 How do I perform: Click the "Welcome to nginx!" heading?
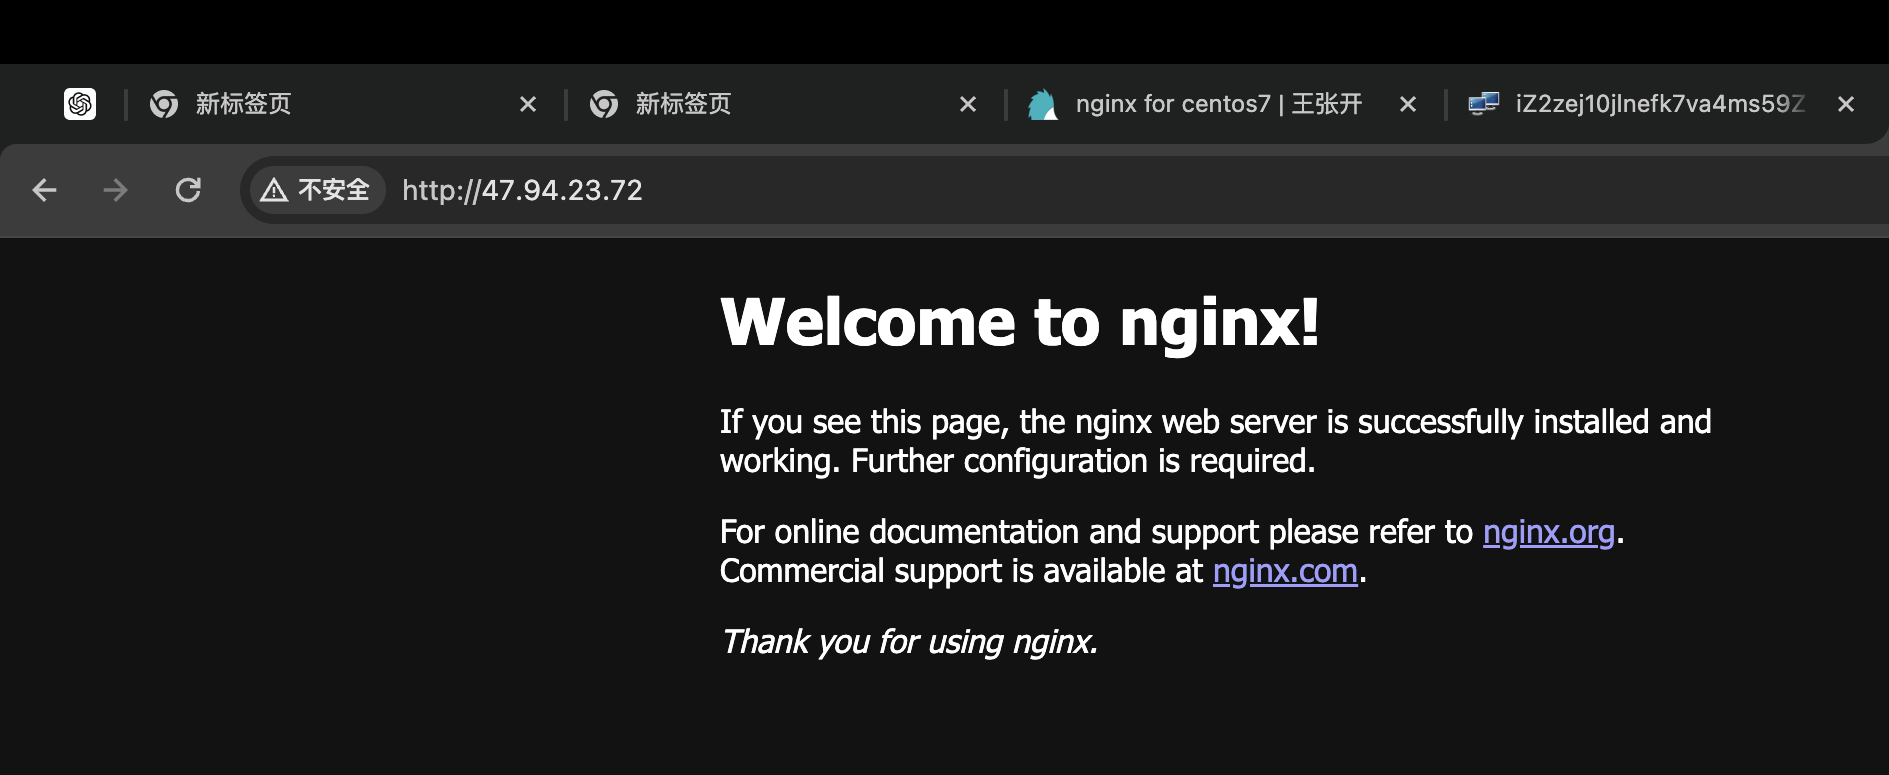click(1020, 323)
